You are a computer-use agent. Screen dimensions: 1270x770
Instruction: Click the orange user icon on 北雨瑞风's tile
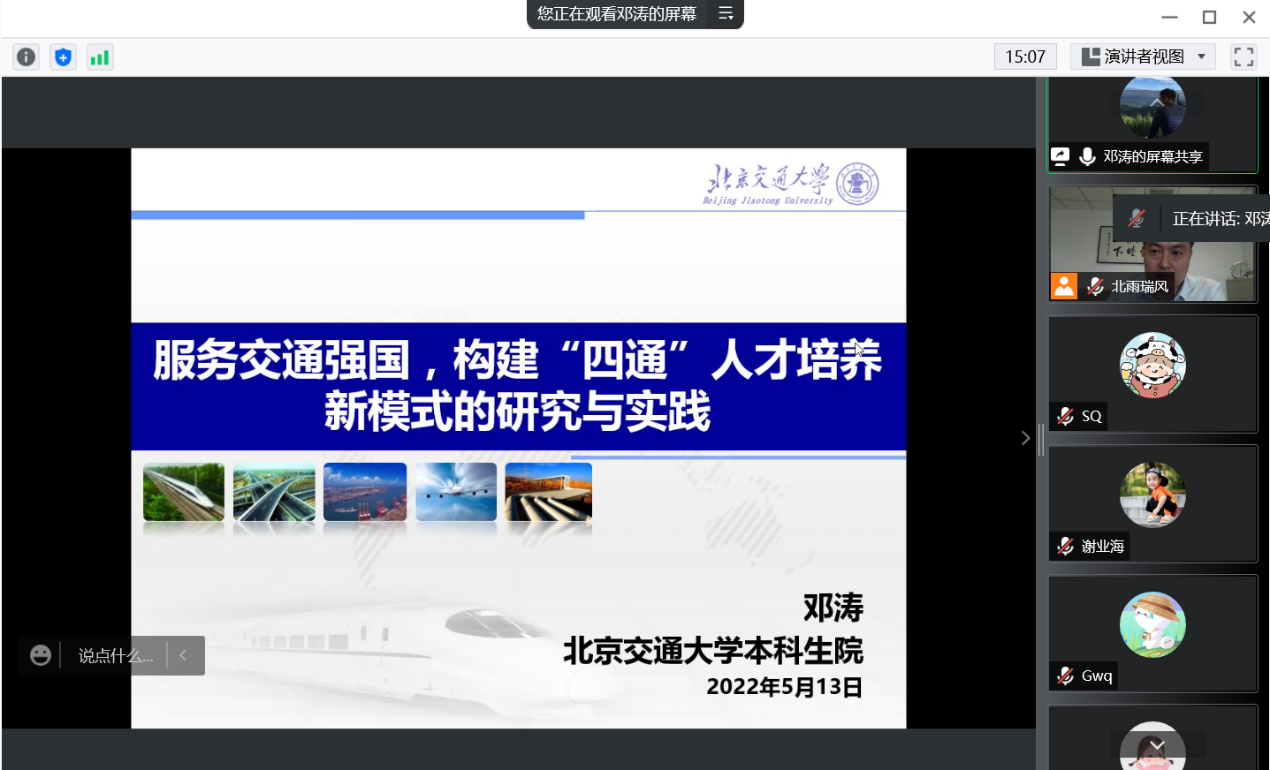click(1064, 286)
